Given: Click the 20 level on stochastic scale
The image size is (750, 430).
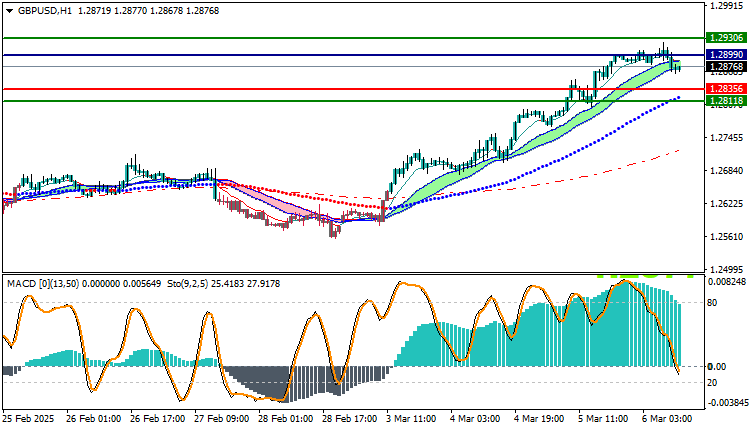Looking at the screenshot, I should [712, 383].
